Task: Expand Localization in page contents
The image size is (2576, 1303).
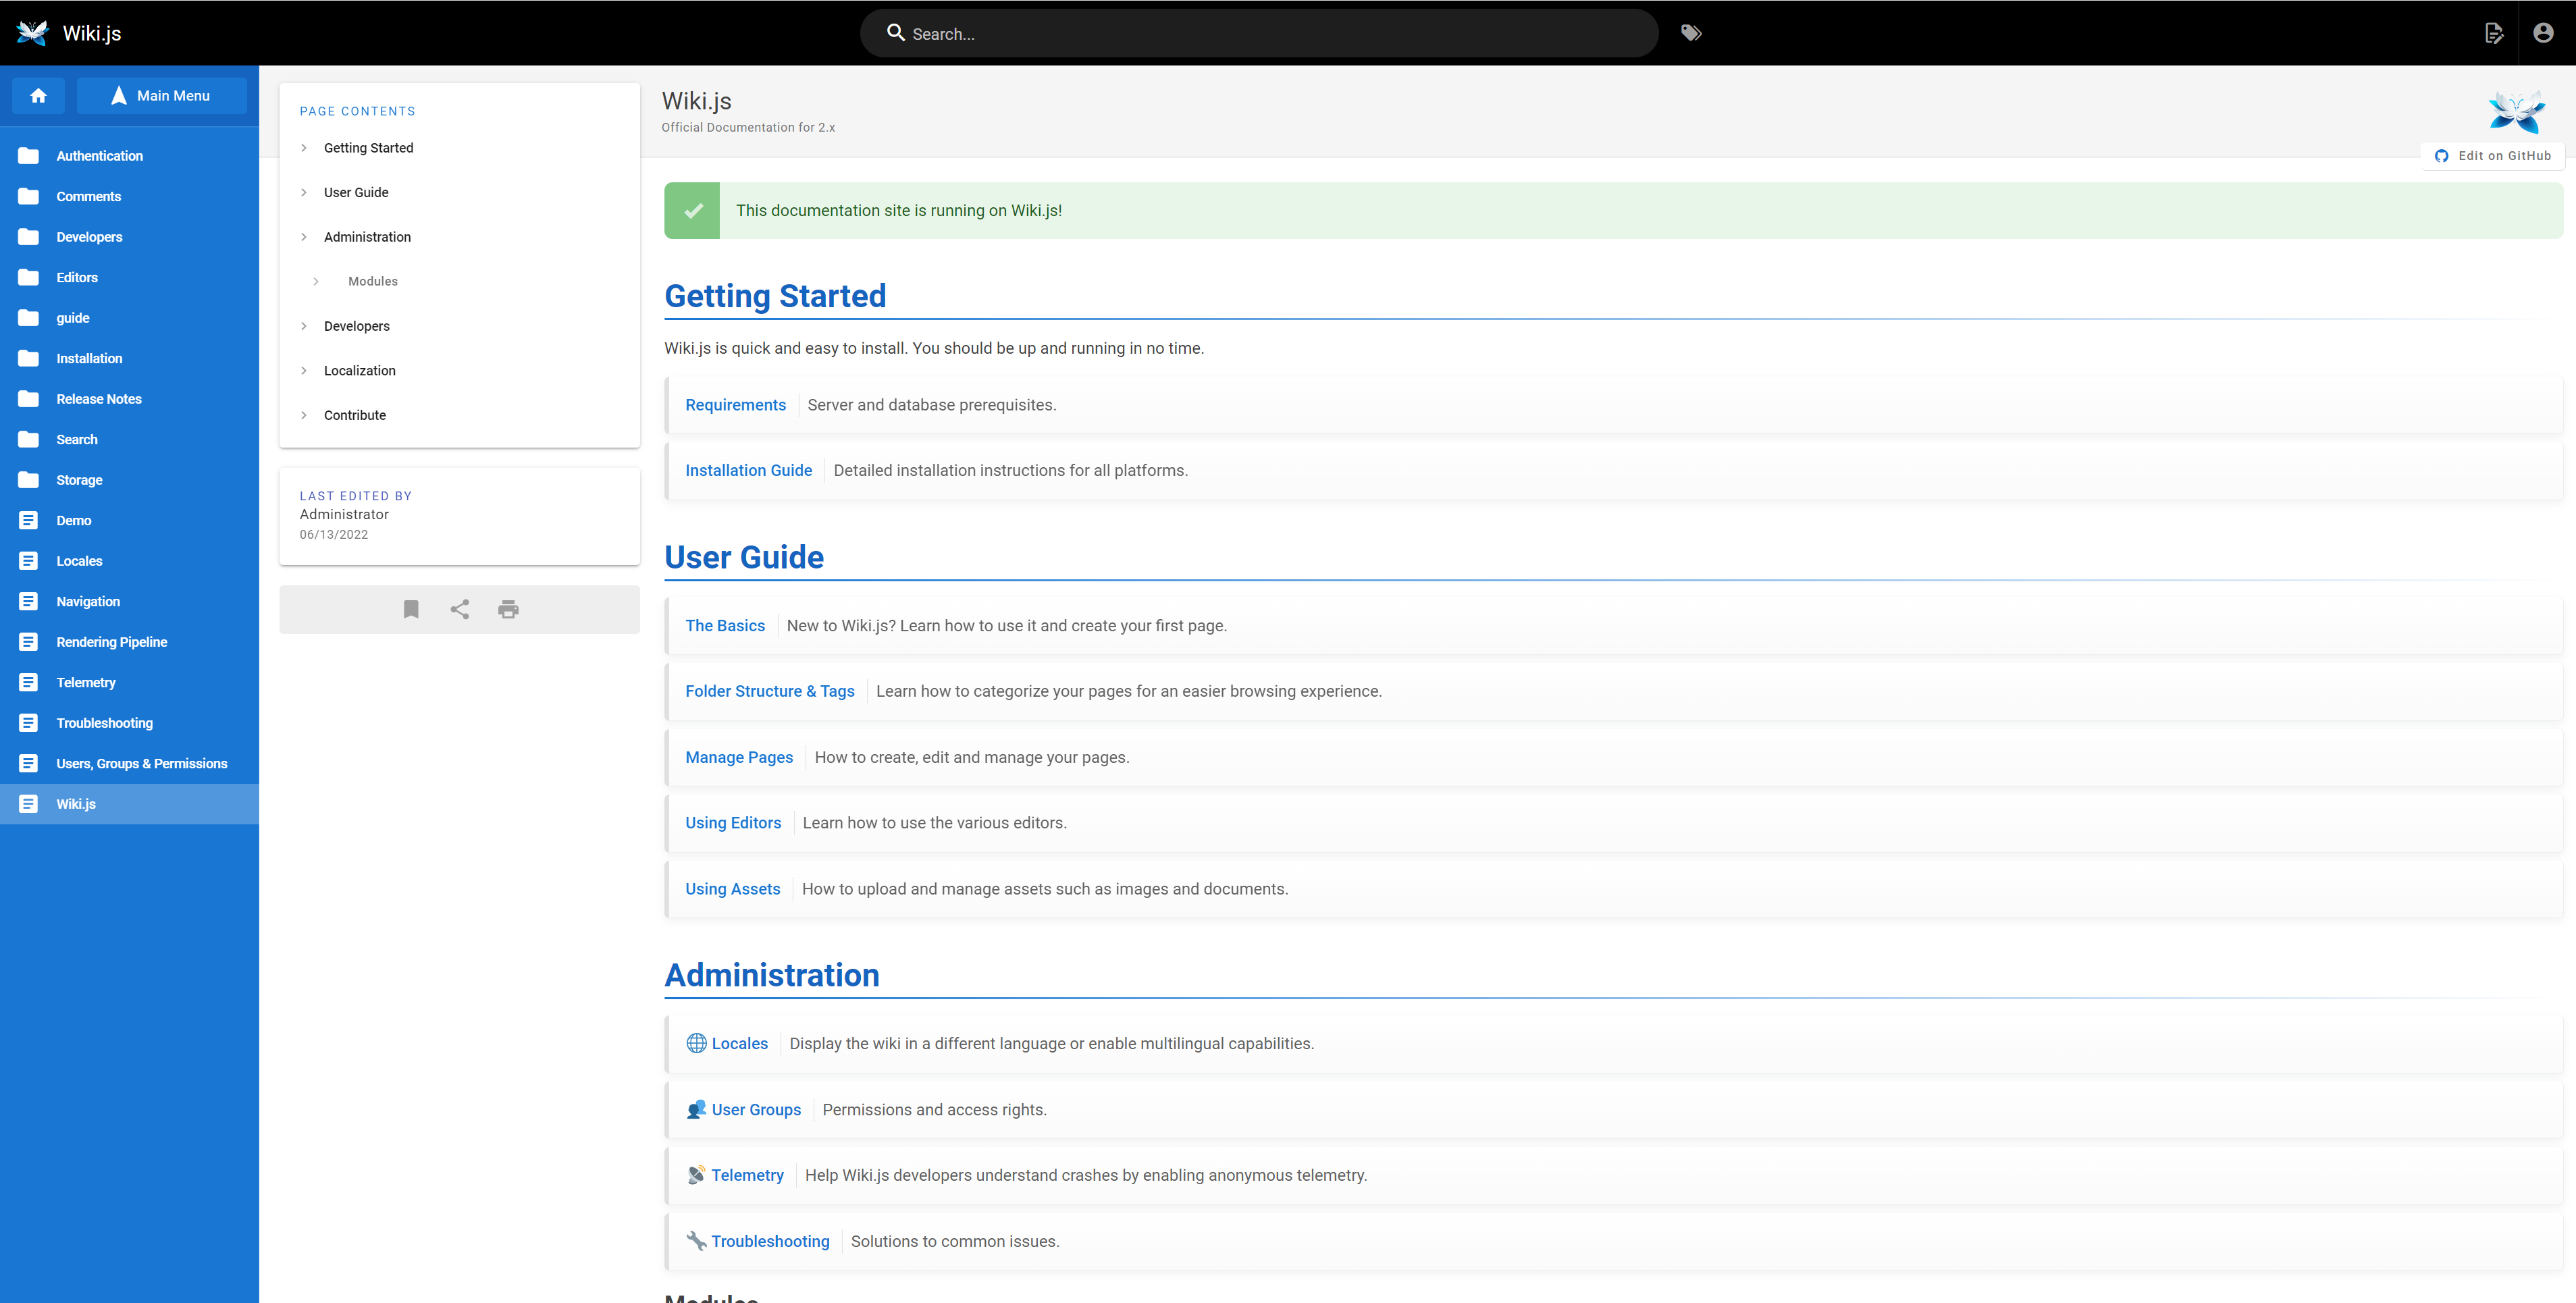Action: pyautogui.click(x=304, y=371)
